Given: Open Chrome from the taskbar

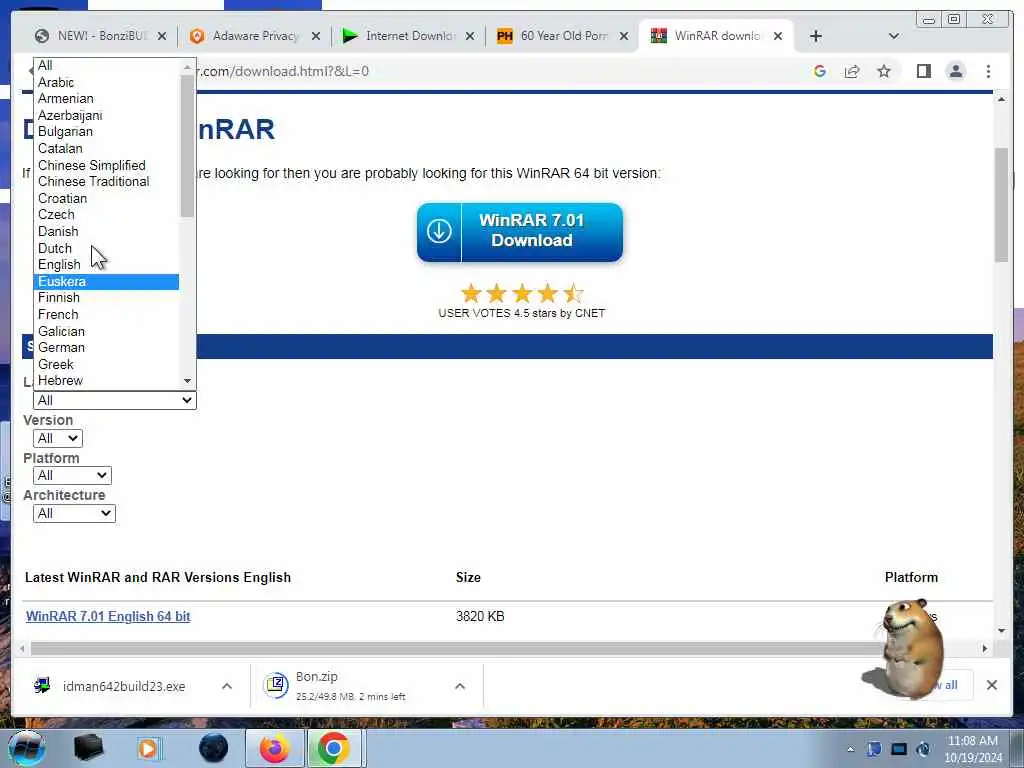Looking at the screenshot, I should (x=333, y=748).
